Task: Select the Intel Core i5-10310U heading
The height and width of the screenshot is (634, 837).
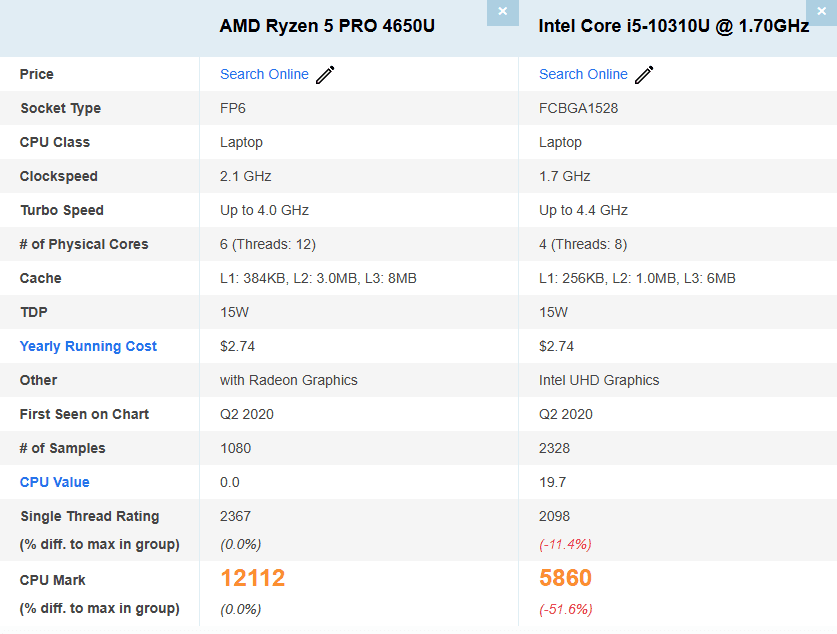Action: pyautogui.click(x=674, y=26)
